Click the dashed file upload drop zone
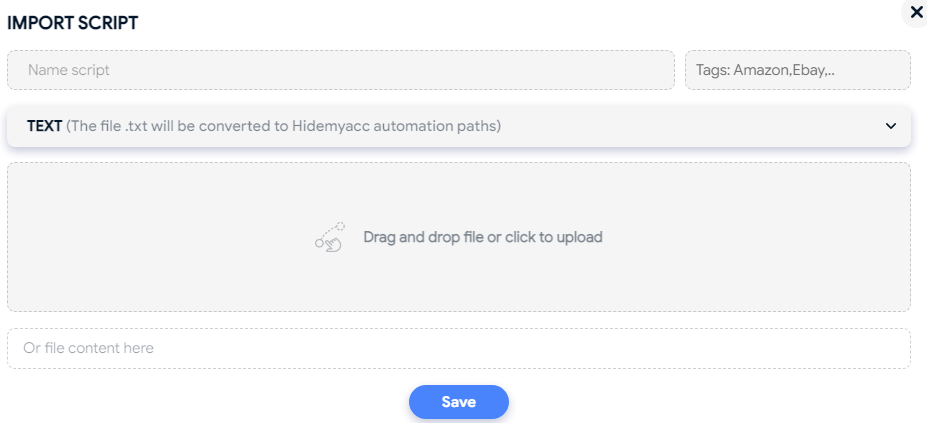 pos(459,237)
